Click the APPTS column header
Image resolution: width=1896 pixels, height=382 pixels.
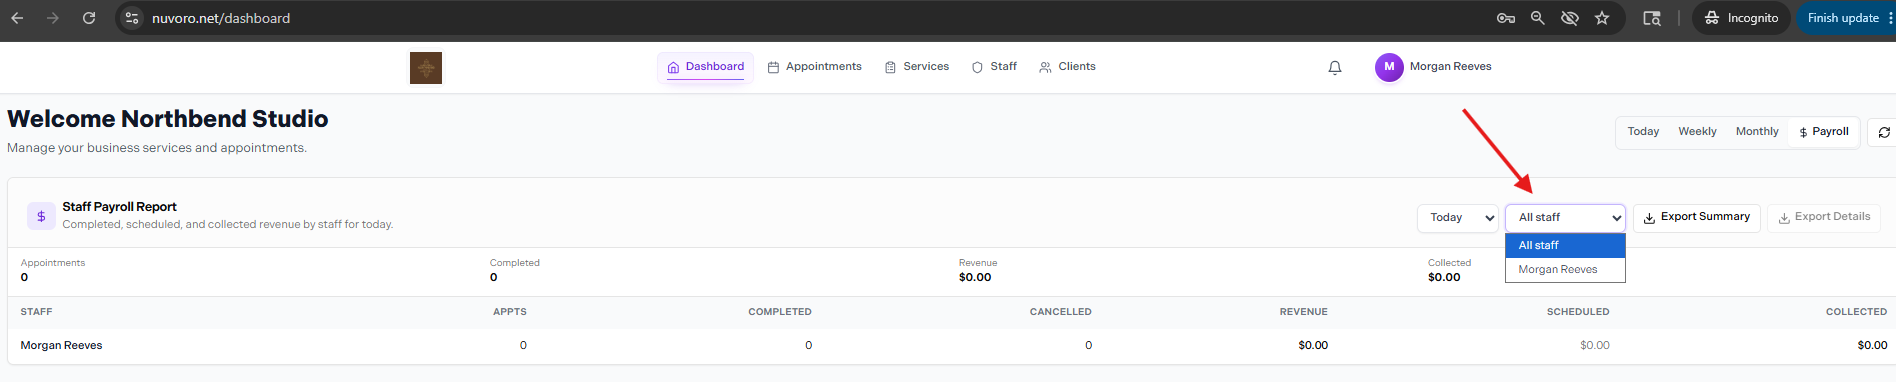click(x=510, y=312)
